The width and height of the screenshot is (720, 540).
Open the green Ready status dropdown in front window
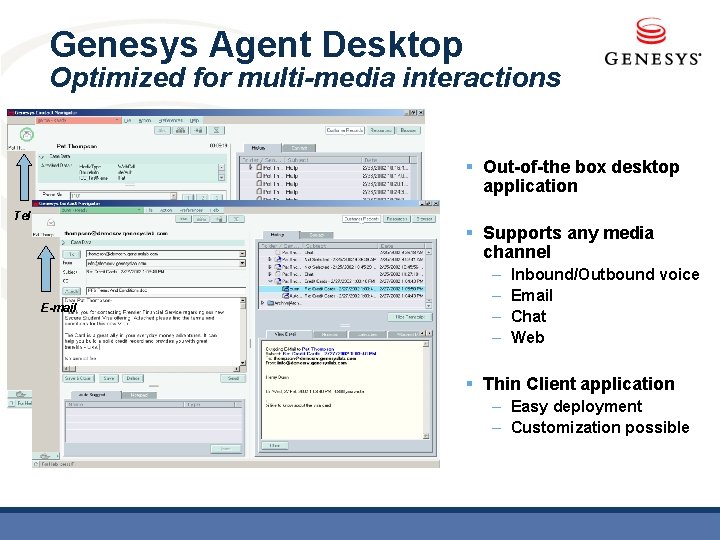[102, 210]
